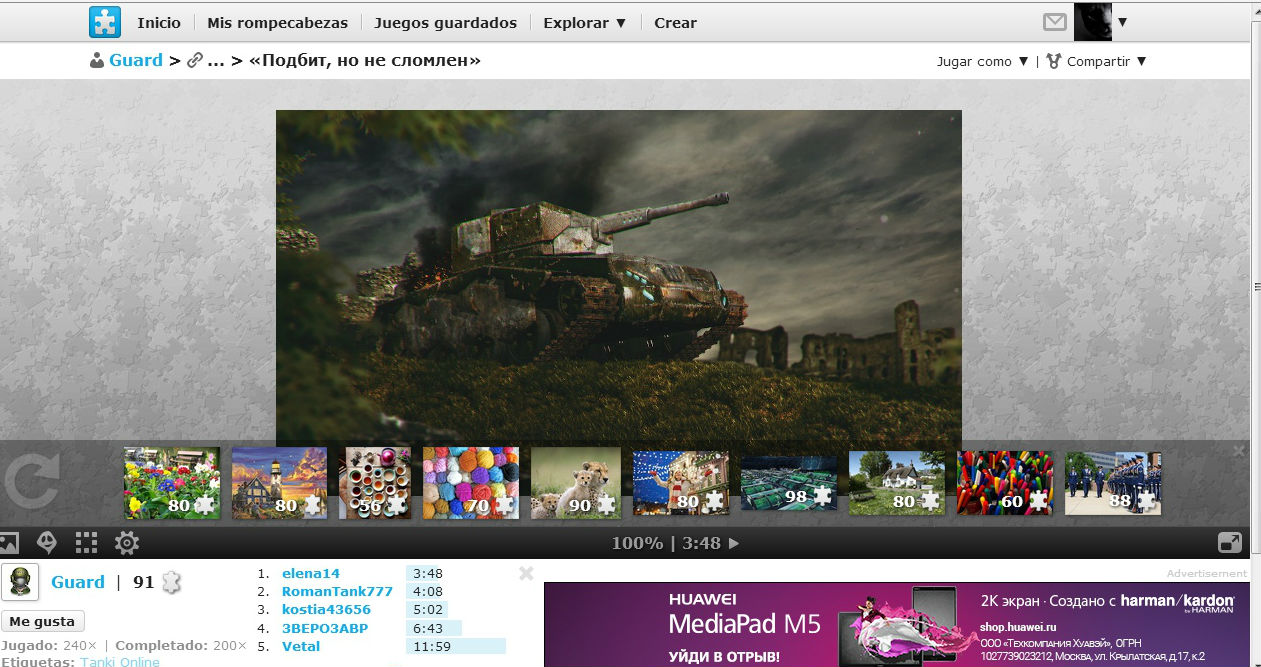
Task: Open RomanTank777 leaderboard profile
Action: 337,591
